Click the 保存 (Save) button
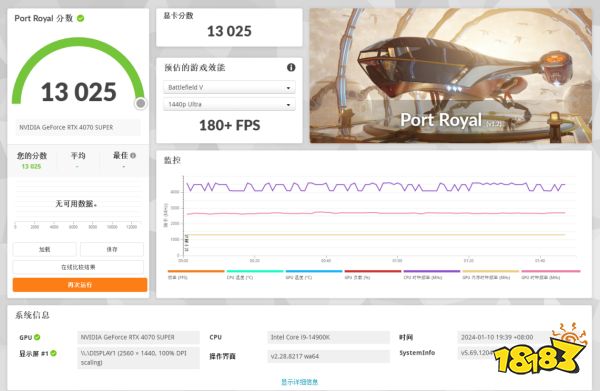This screenshot has width=600, height=391. click(x=112, y=249)
